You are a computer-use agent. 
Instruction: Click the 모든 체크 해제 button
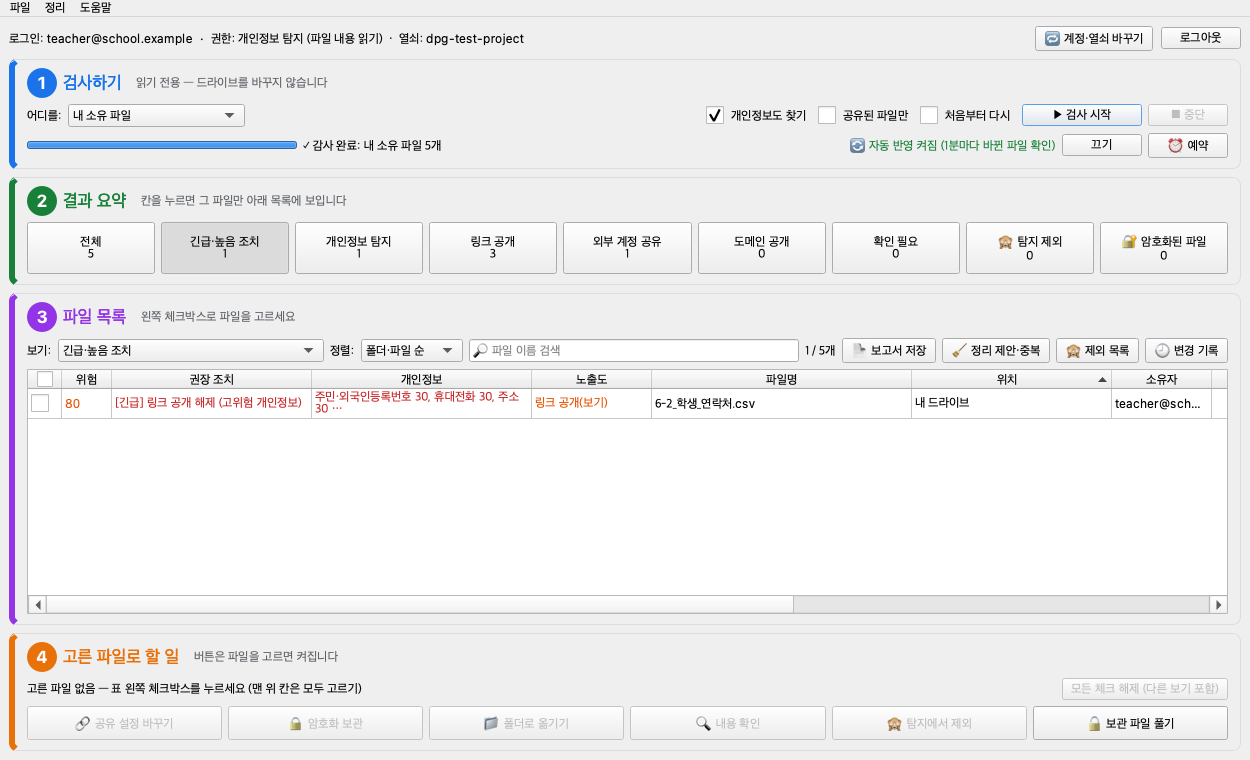[1145, 689]
